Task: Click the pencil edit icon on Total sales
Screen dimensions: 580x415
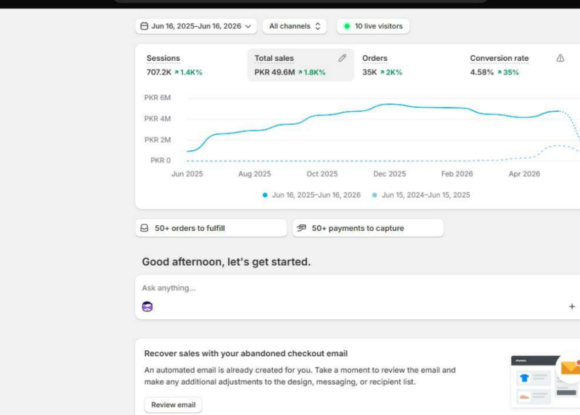Action: click(x=342, y=58)
